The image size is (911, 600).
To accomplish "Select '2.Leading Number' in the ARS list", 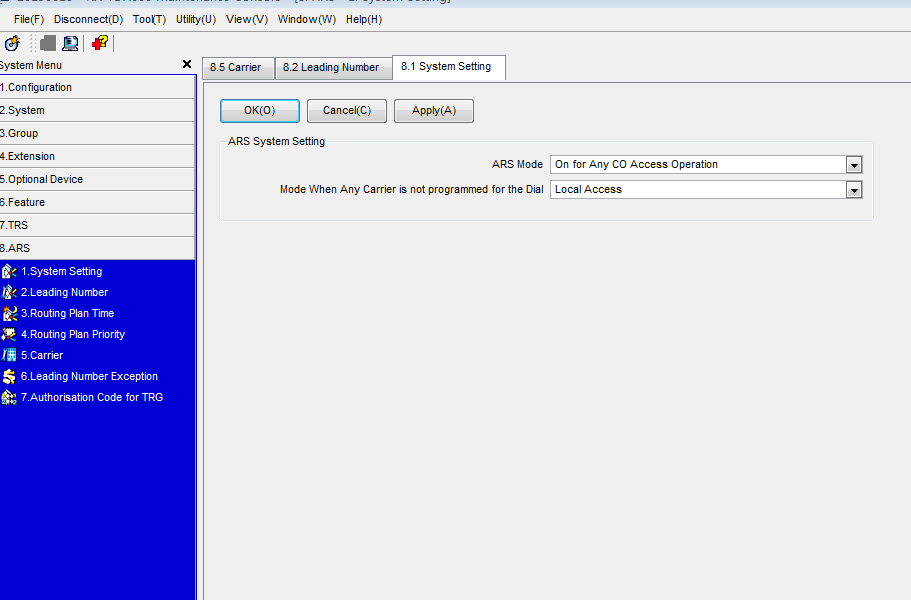I will coord(64,292).
